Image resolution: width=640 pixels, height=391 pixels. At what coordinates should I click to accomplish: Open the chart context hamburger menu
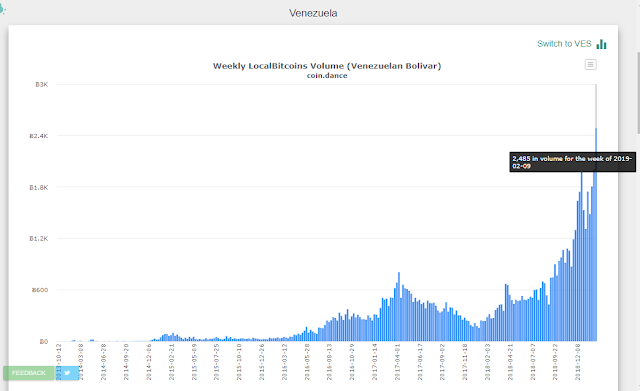590,64
